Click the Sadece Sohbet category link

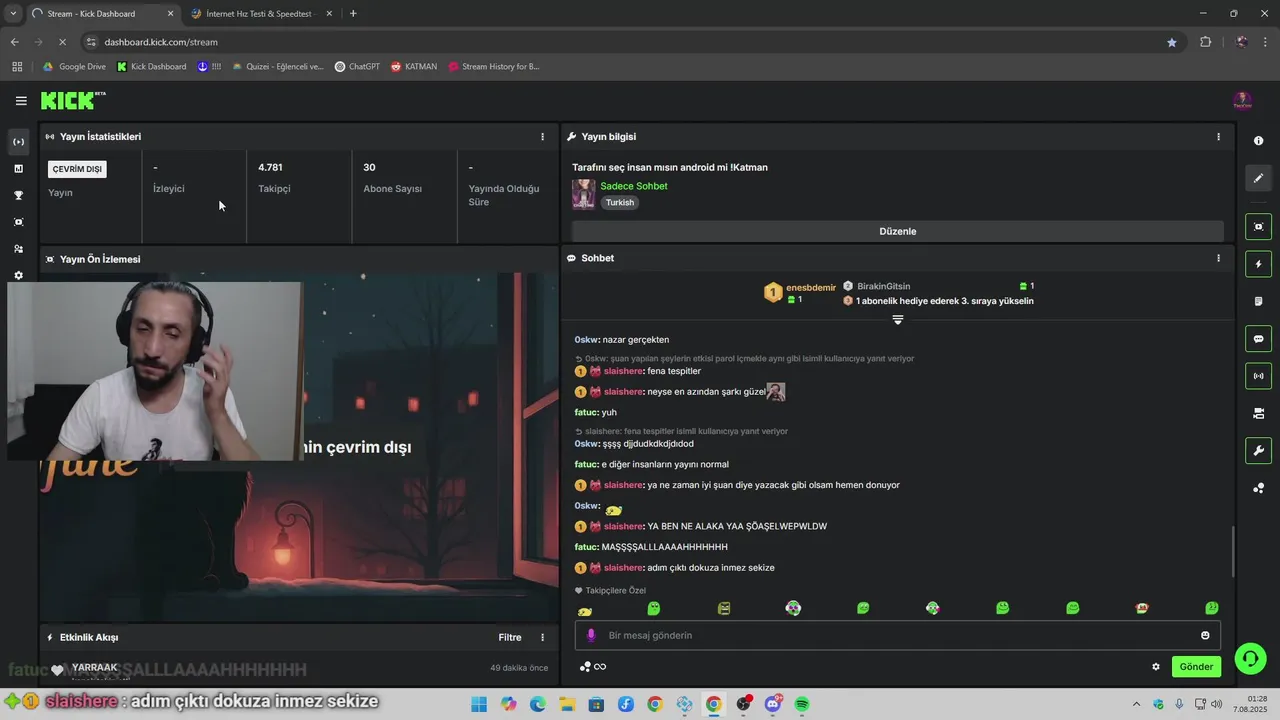634,186
